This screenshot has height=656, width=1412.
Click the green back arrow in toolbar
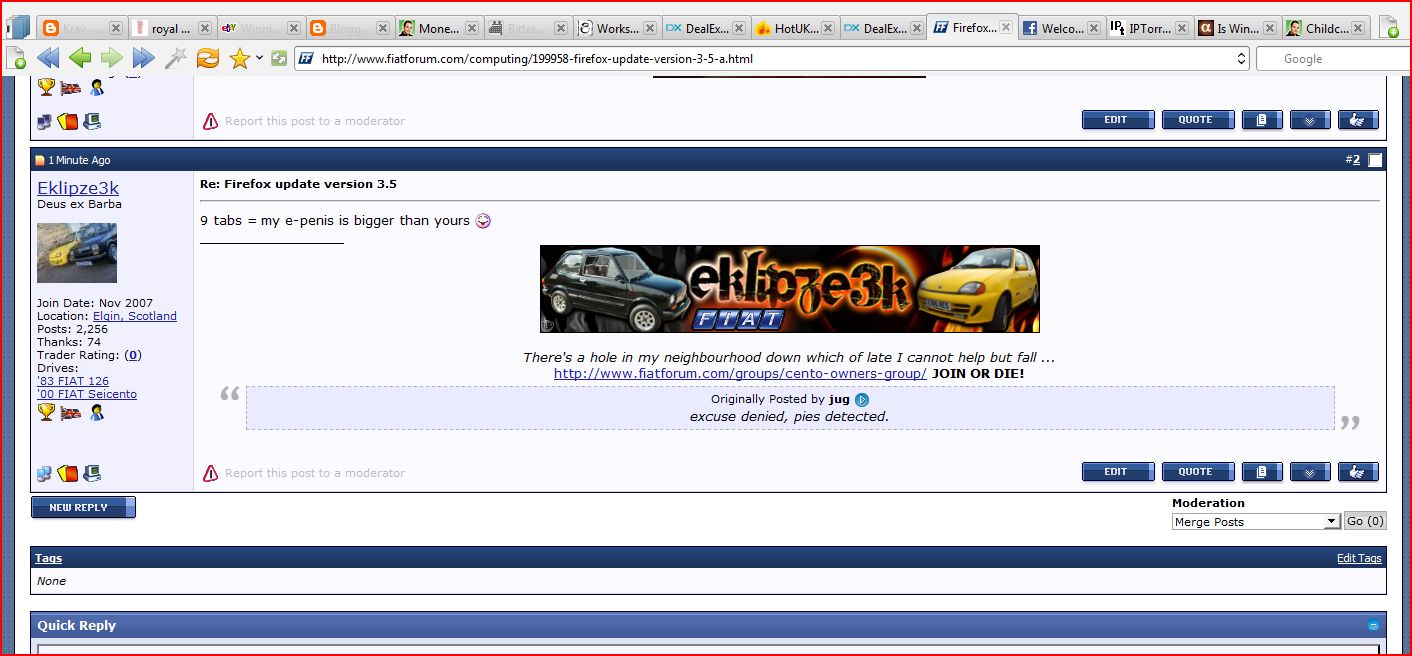(x=80, y=58)
